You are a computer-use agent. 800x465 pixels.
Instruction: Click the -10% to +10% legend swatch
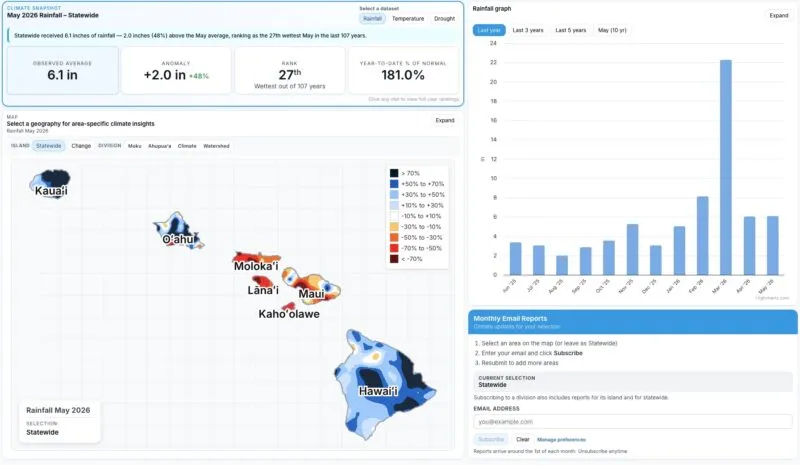pyautogui.click(x=394, y=216)
